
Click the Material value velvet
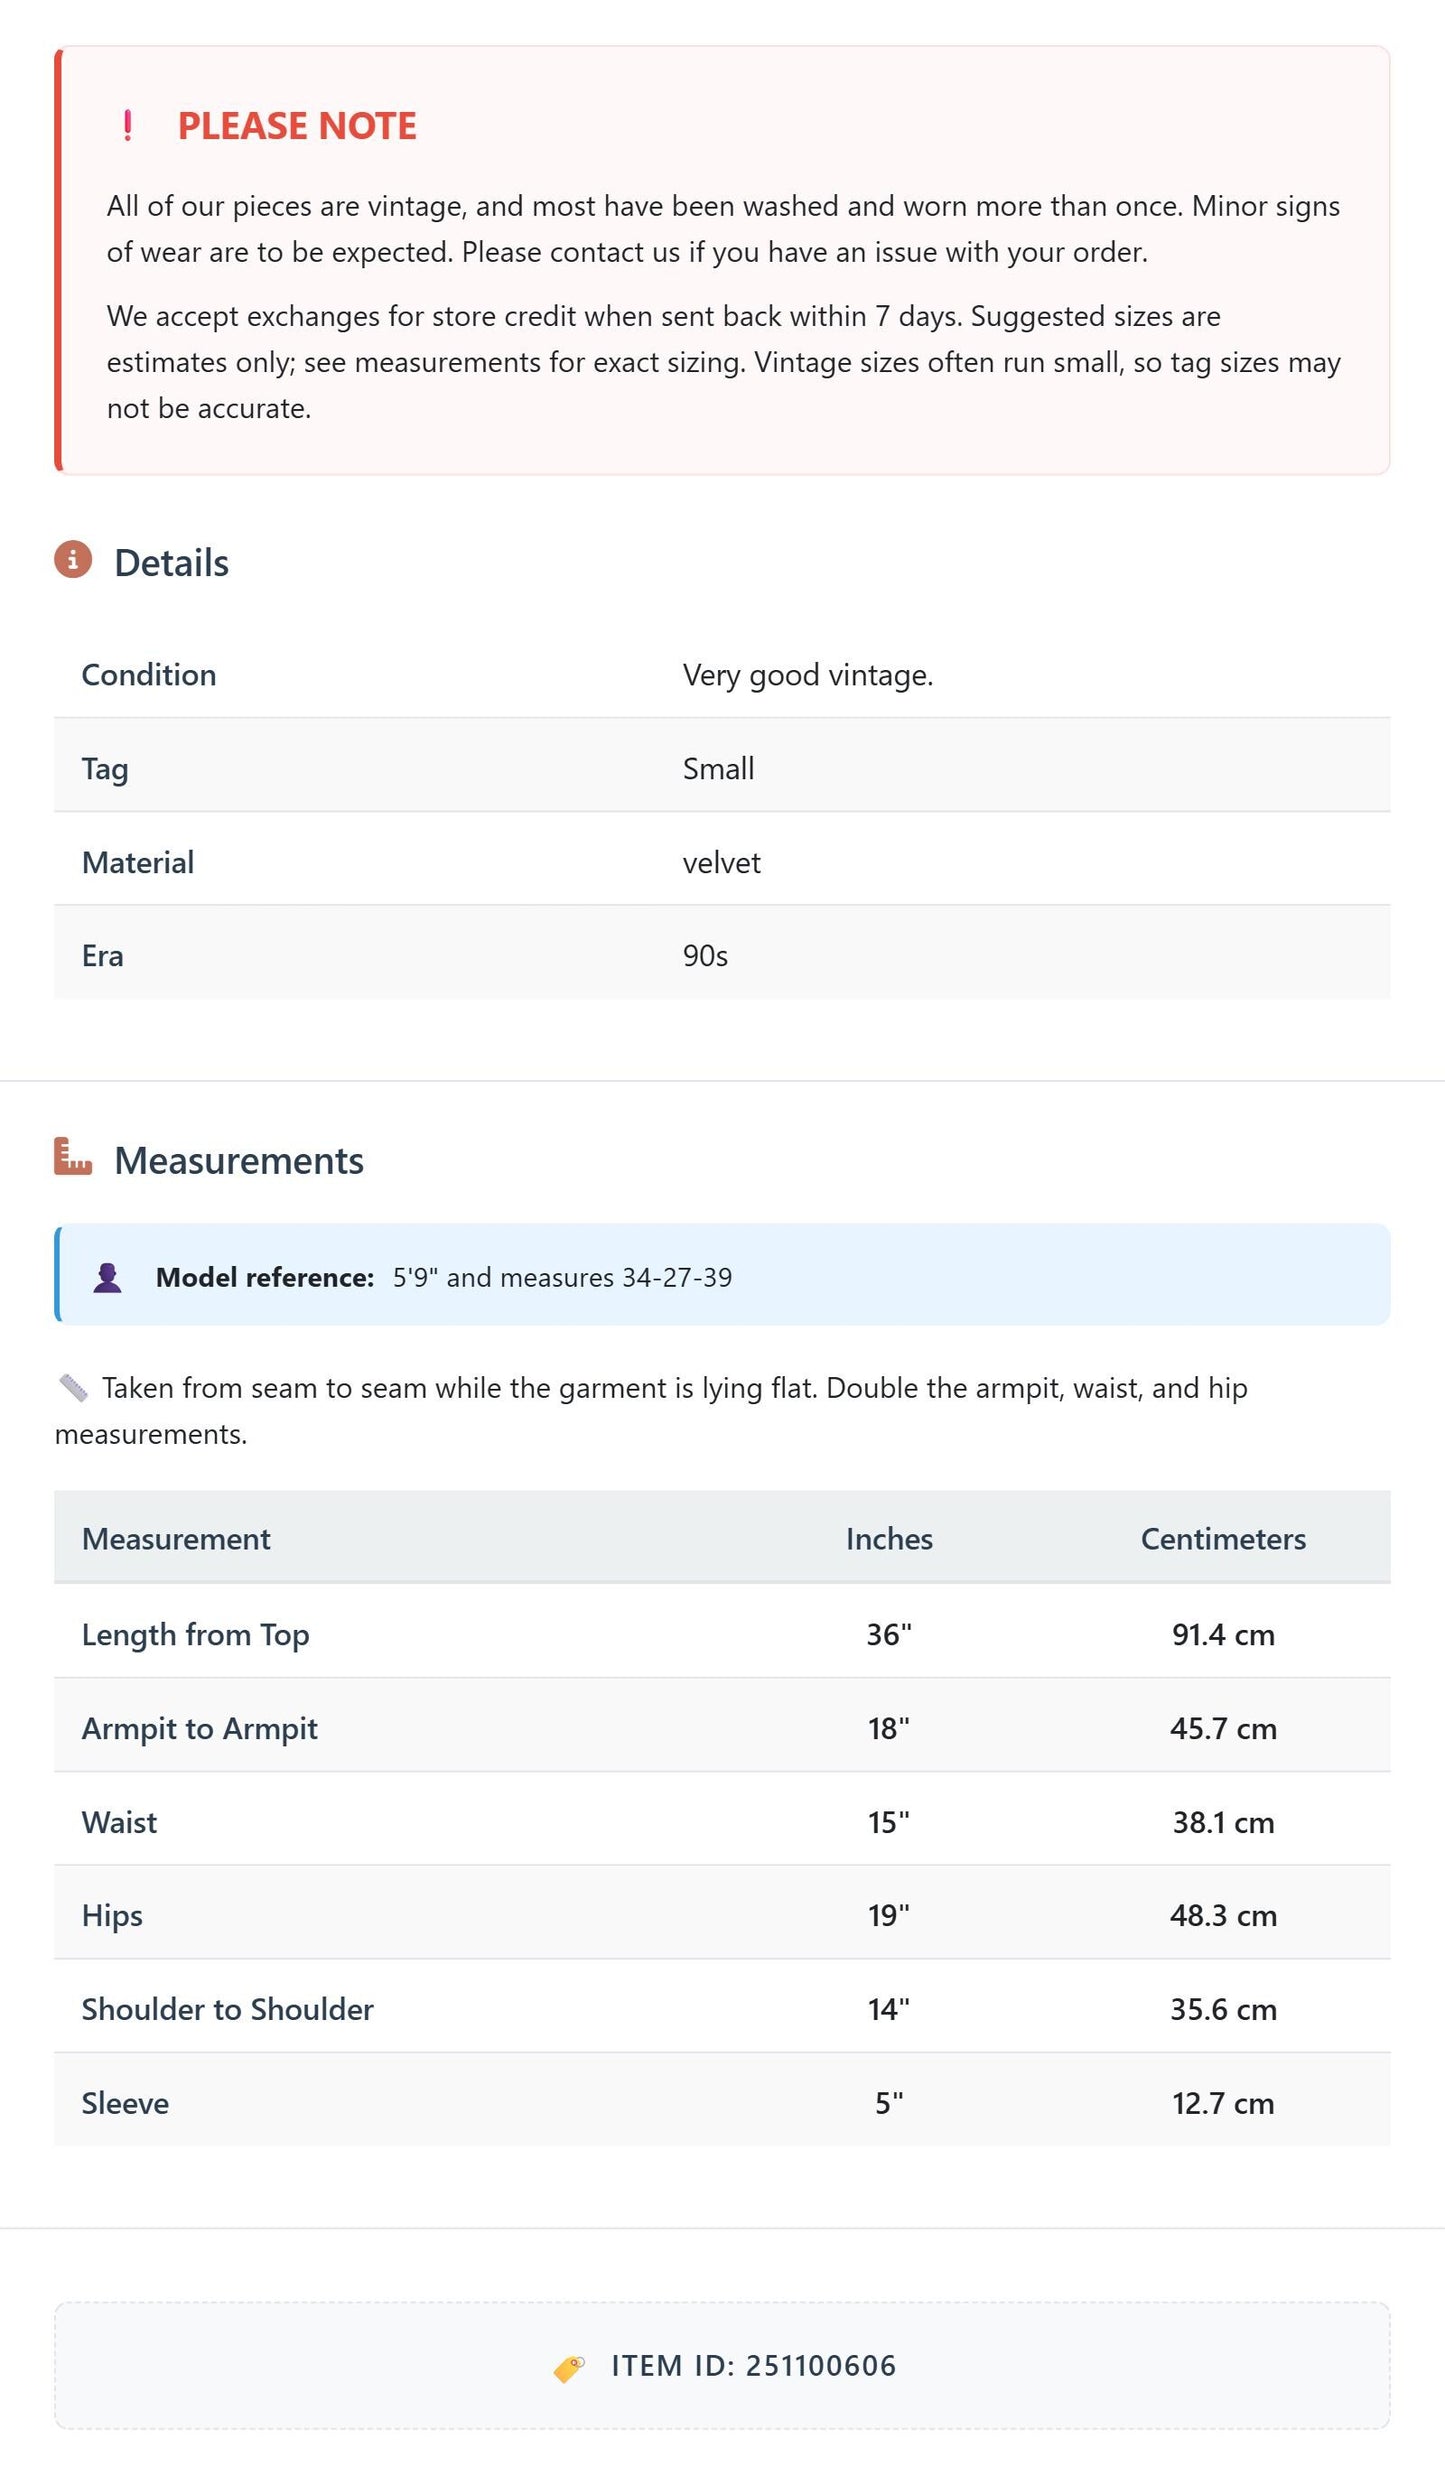coord(721,862)
